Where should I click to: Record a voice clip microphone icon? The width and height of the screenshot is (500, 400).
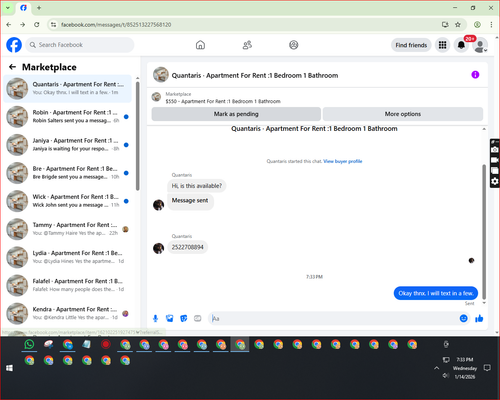[x=155, y=318]
